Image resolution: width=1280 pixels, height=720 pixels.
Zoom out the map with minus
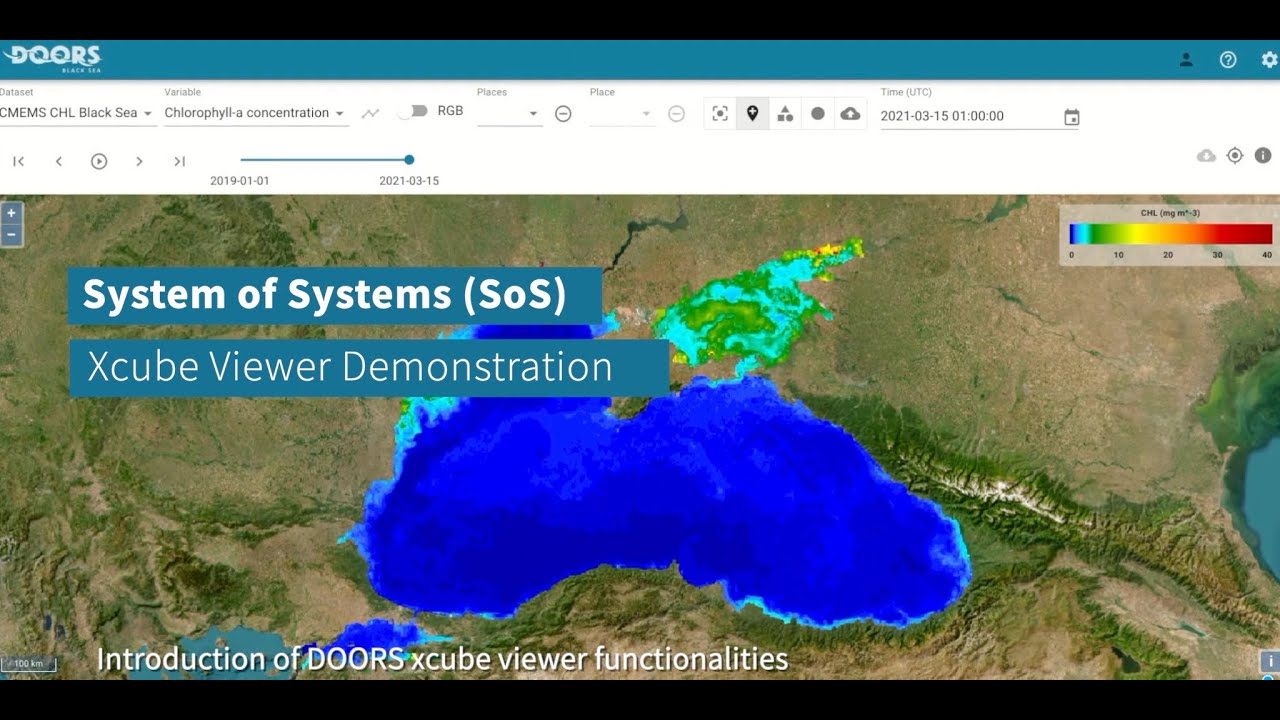[x=11, y=235]
